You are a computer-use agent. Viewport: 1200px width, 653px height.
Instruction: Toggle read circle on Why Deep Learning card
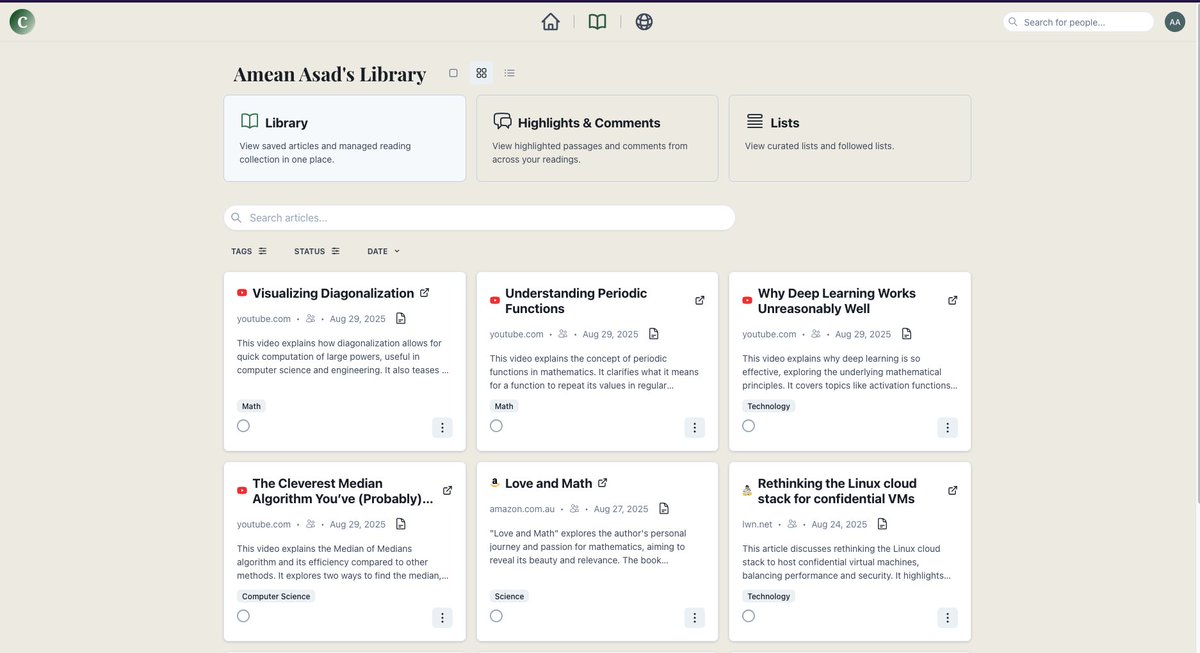pyautogui.click(x=749, y=426)
